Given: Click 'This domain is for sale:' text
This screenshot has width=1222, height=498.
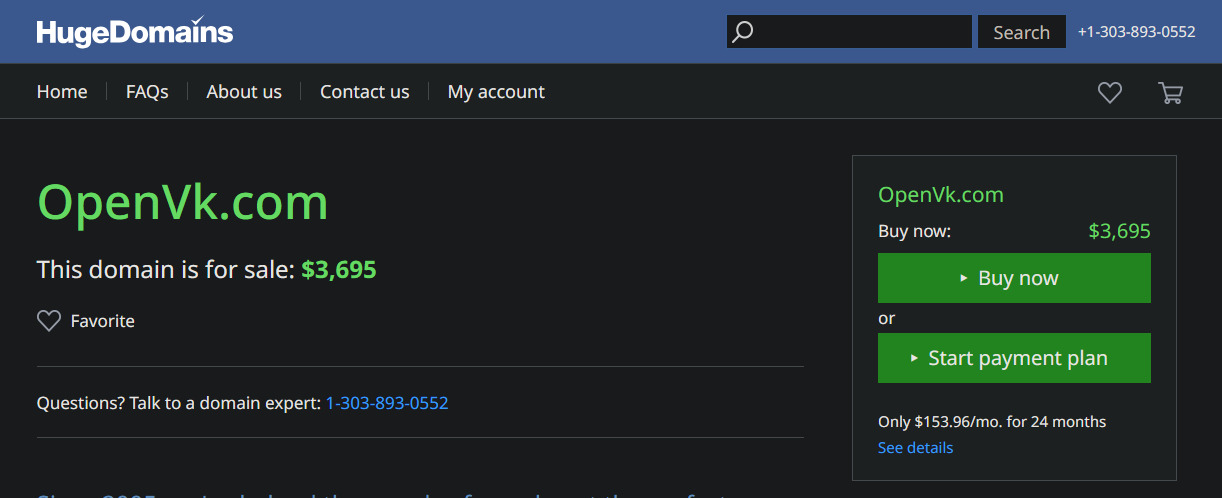Looking at the screenshot, I should click(166, 270).
